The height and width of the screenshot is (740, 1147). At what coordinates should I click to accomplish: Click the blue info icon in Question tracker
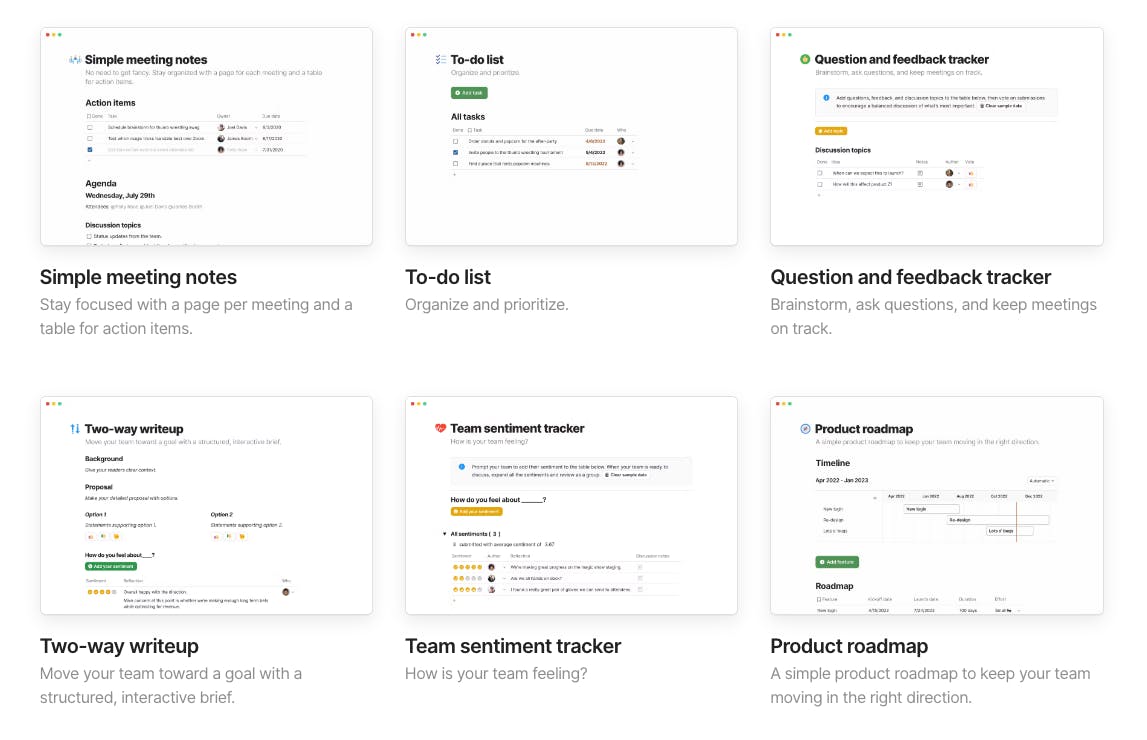click(x=826, y=98)
